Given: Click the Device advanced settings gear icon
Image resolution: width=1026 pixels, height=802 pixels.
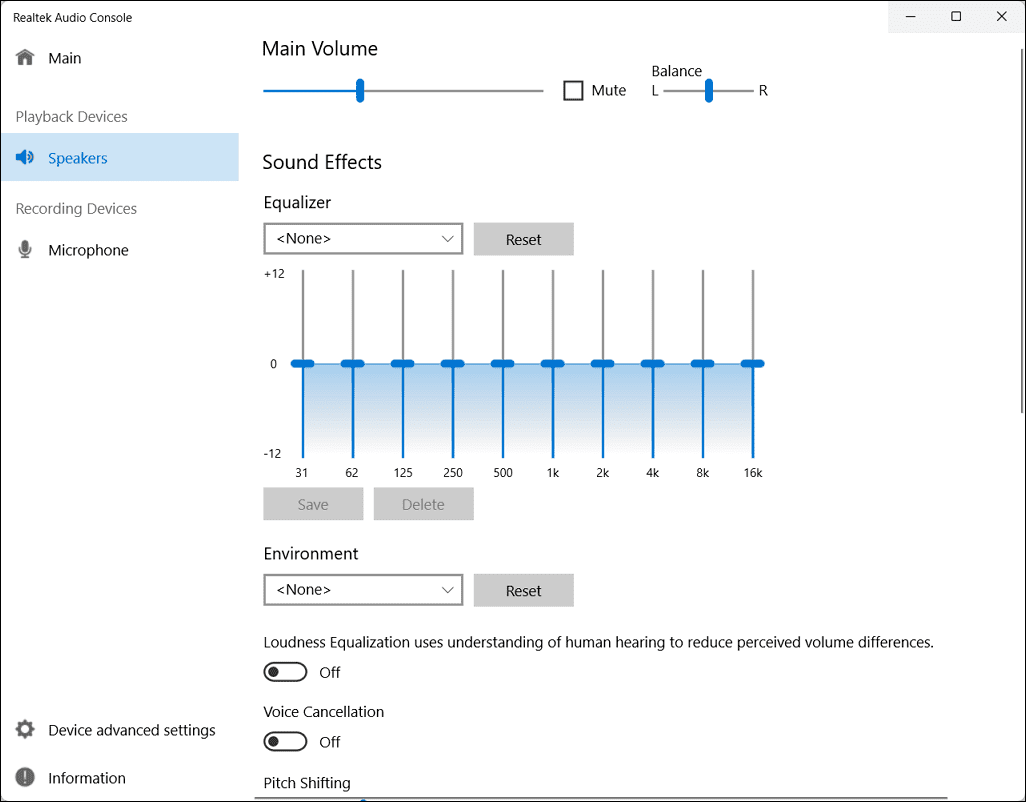Looking at the screenshot, I should click(25, 730).
